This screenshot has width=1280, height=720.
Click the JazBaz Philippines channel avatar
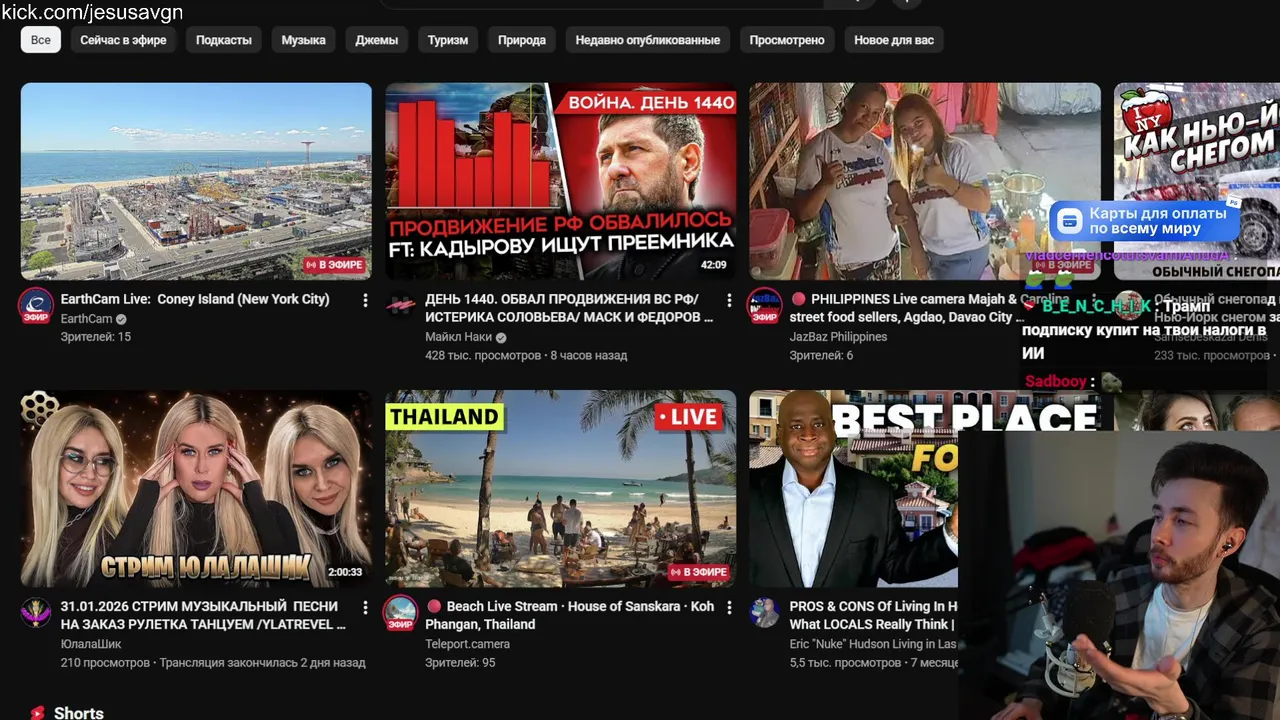pyautogui.click(x=765, y=306)
